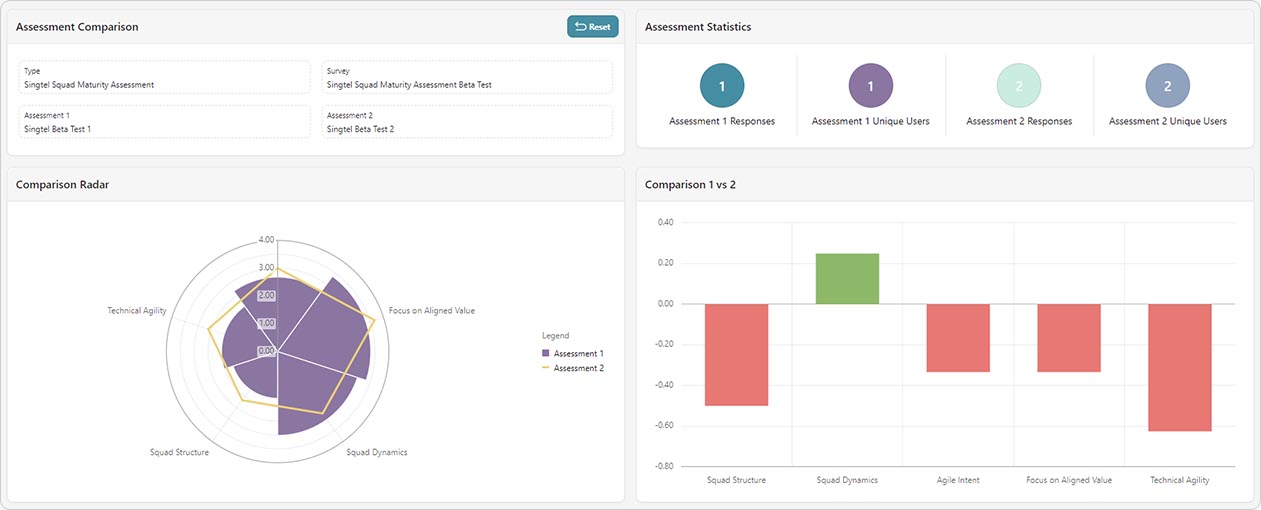The height and width of the screenshot is (510, 1261).
Task: Click the Assessment 2 Responses count circle
Action: [1019, 86]
